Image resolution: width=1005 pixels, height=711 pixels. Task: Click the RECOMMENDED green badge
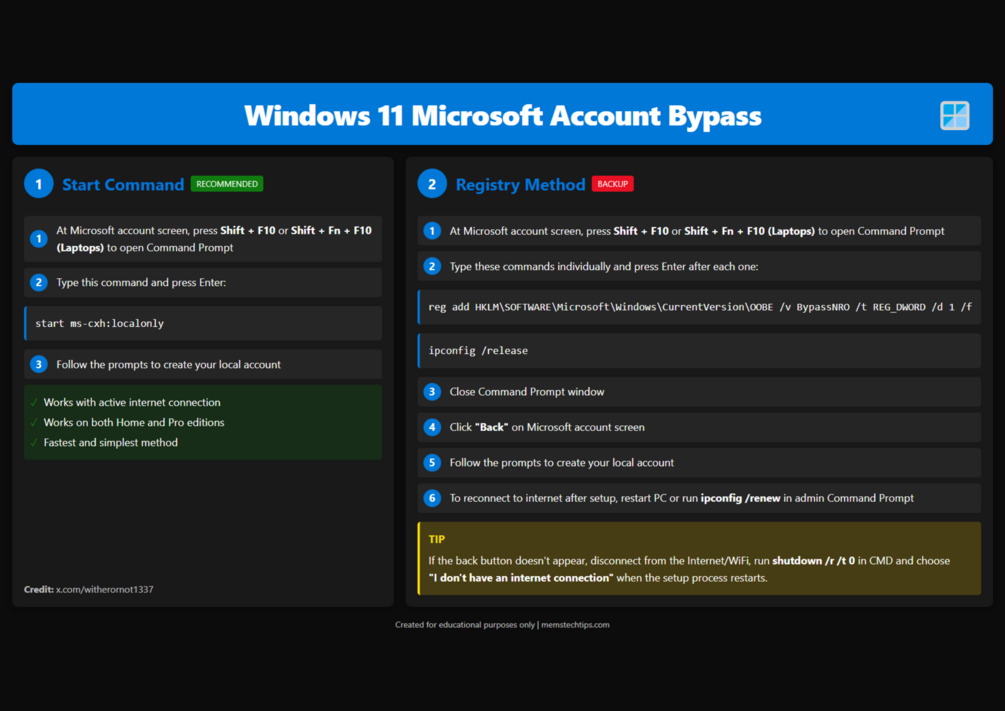tap(227, 184)
